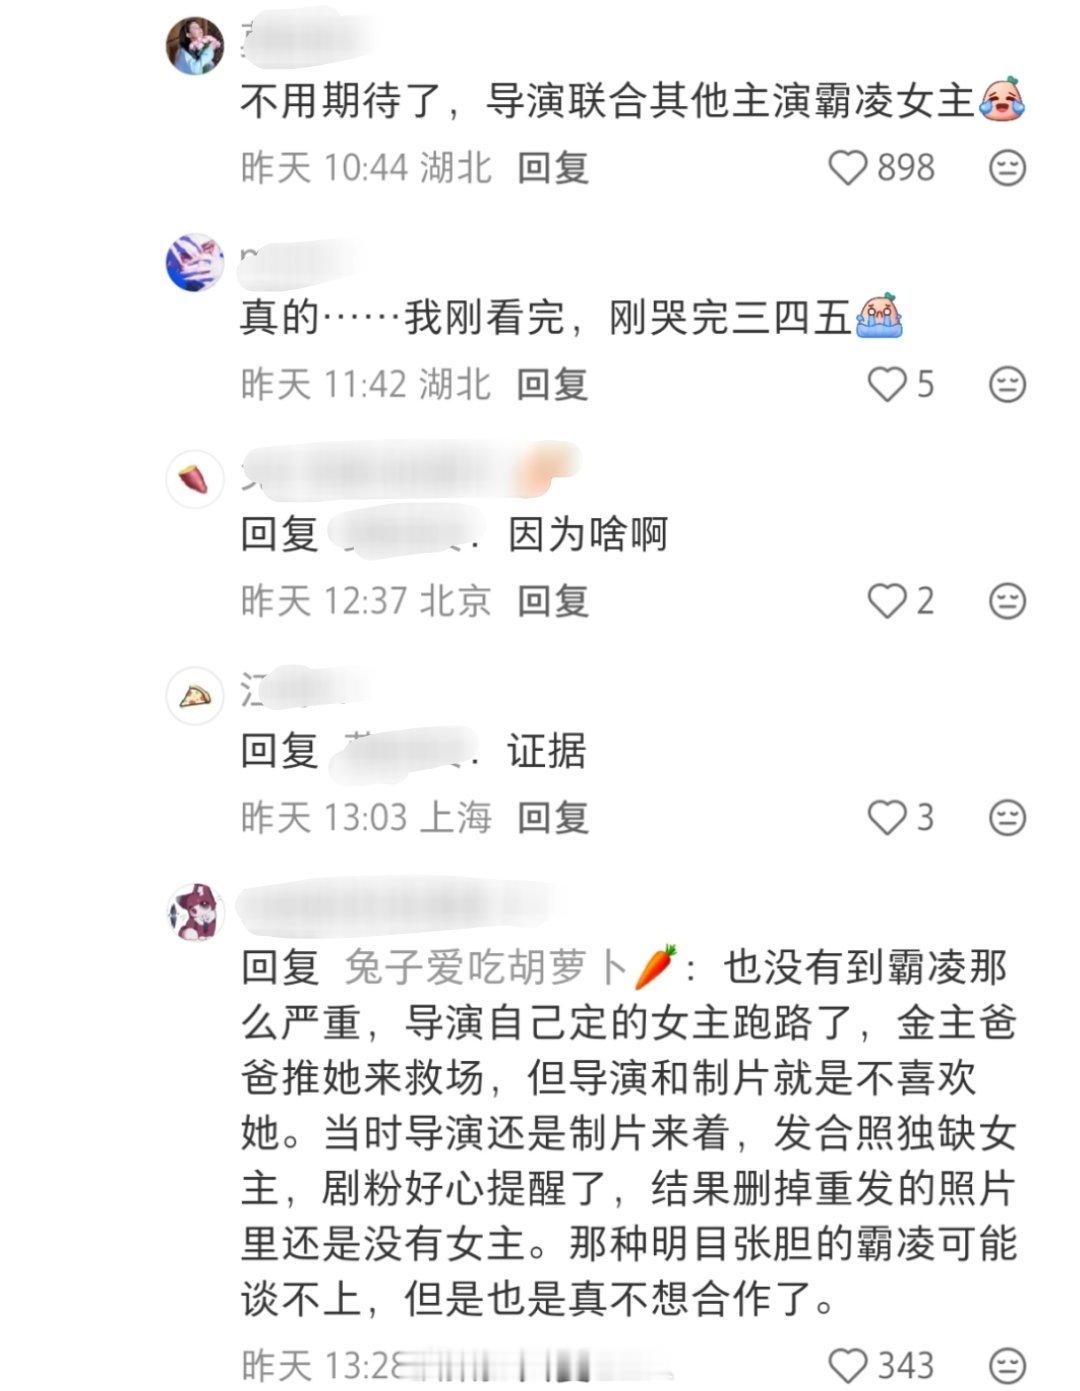Like the comment asking 因为啥啊

(x=886, y=601)
